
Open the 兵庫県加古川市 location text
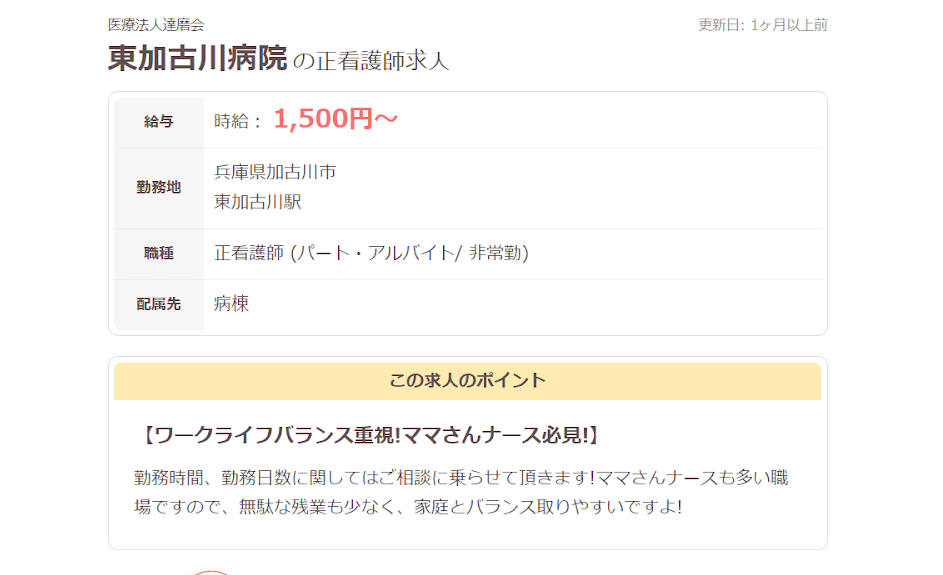point(275,172)
